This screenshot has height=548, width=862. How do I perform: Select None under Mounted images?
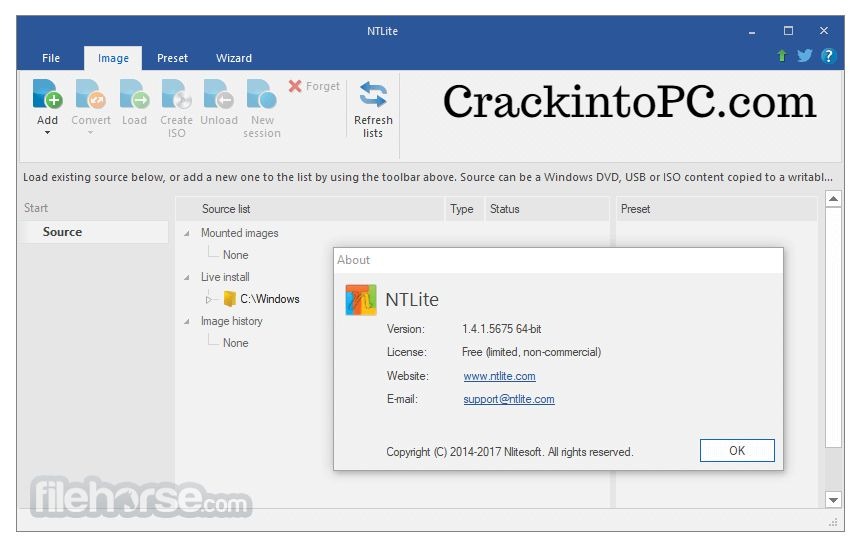pyautogui.click(x=235, y=255)
